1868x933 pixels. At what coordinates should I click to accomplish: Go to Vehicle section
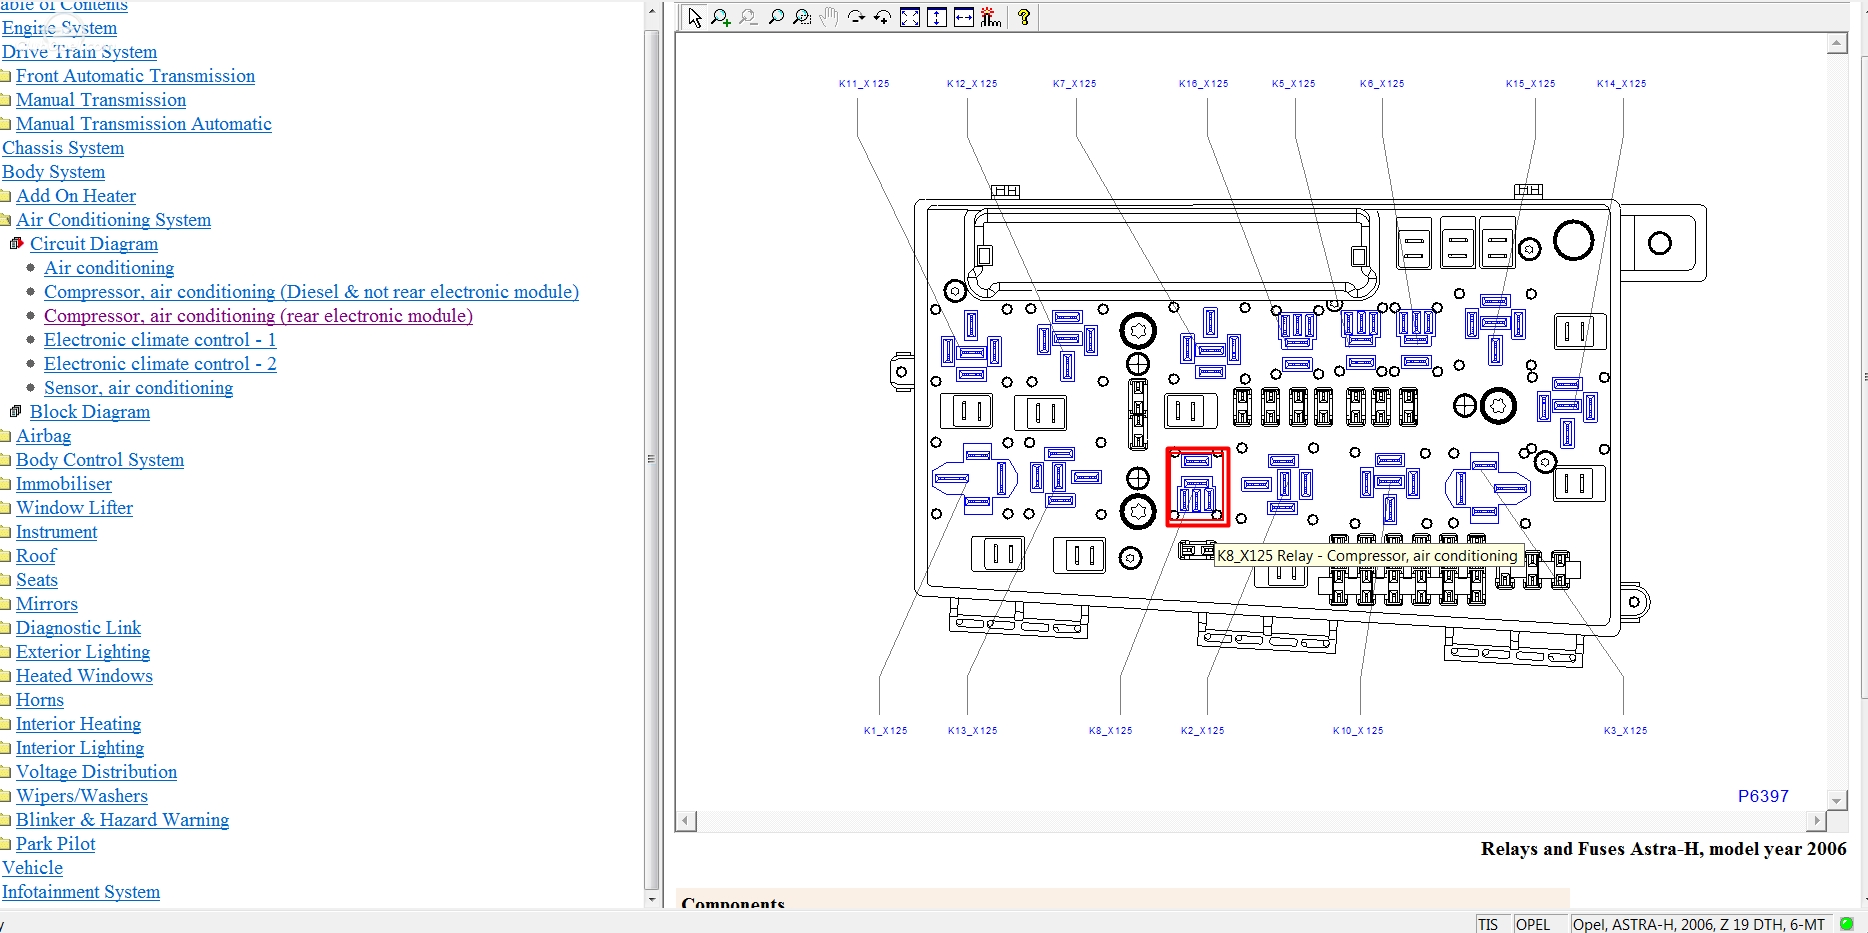point(32,868)
